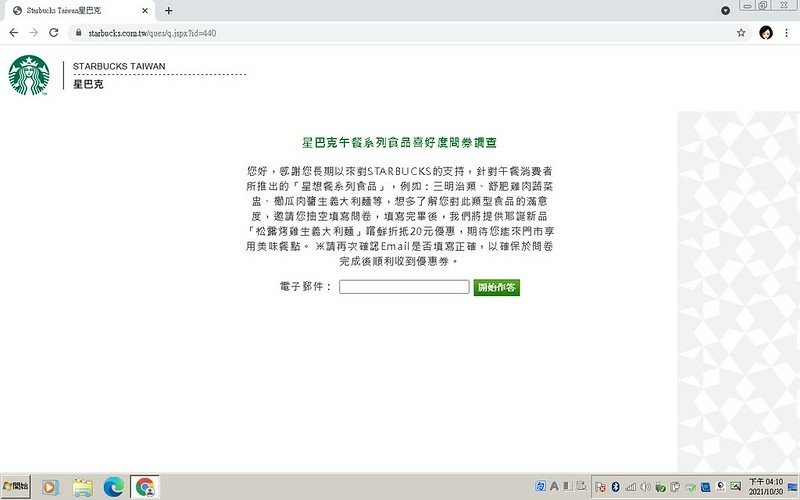Click the round tab search dropdown arrow
Viewport: 800px width, 500px height.
[726, 11]
